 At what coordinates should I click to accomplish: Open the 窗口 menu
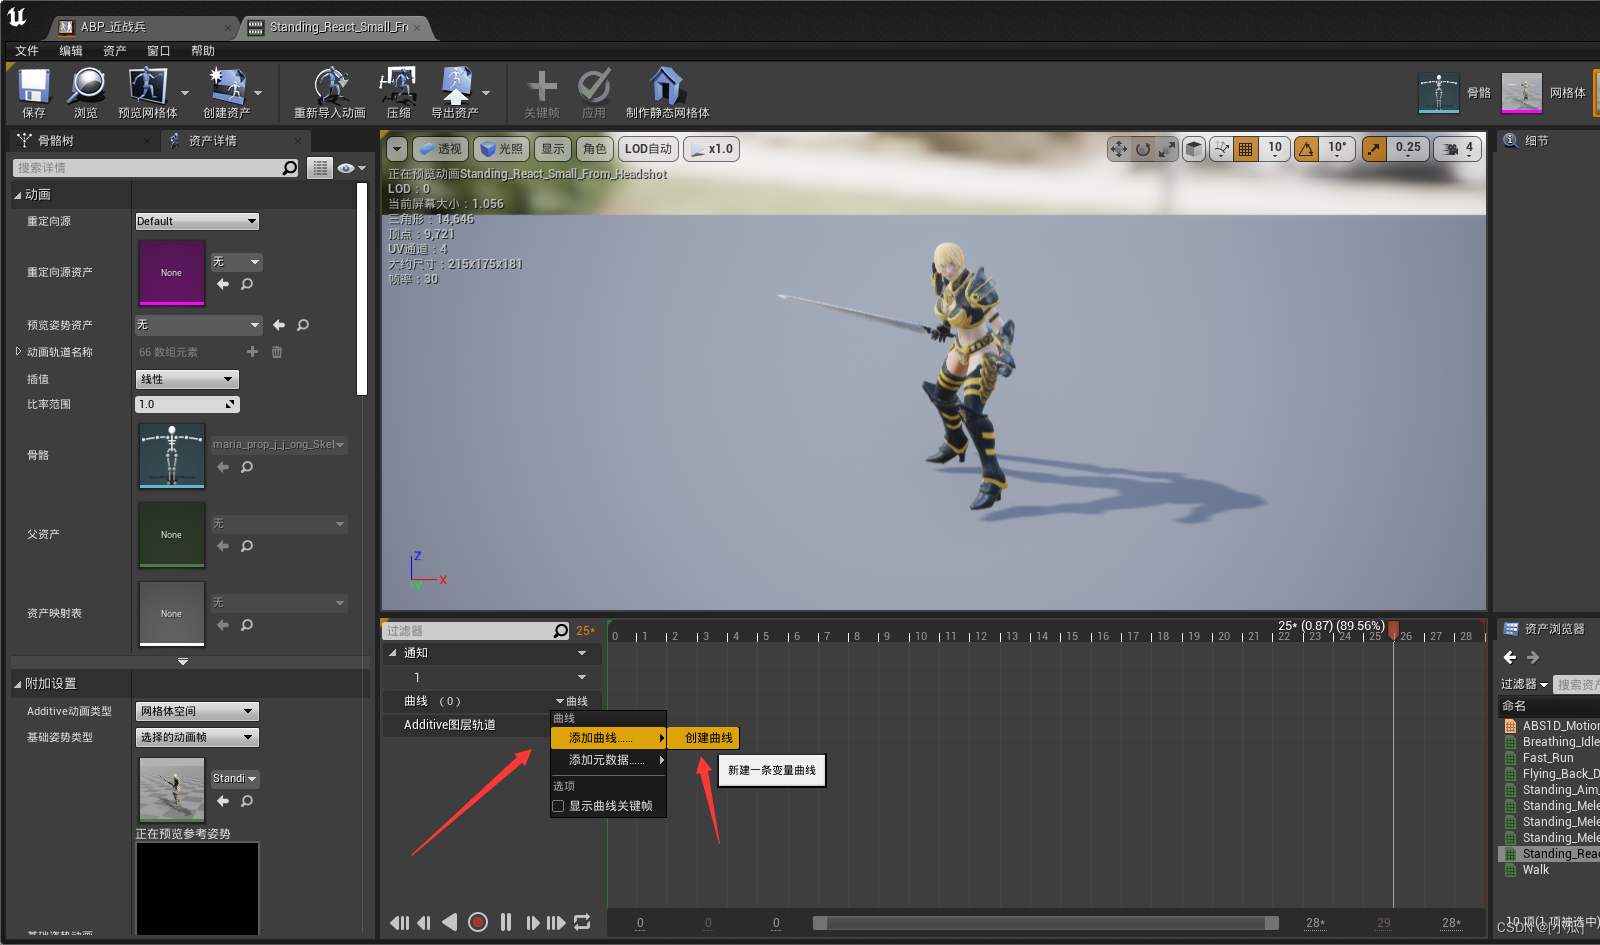pyautogui.click(x=159, y=51)
